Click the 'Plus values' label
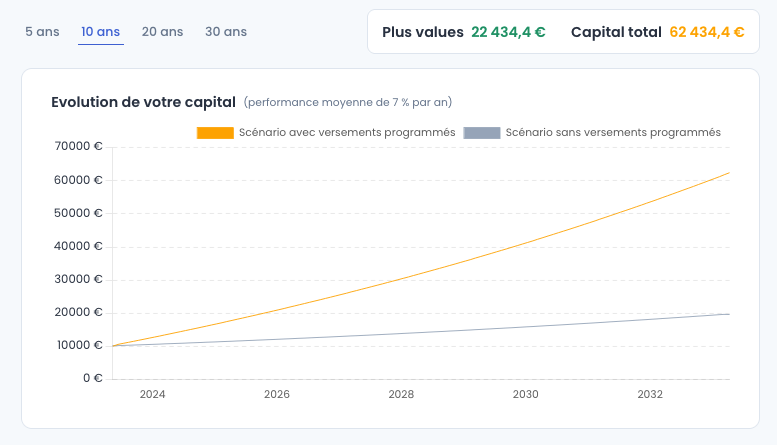 [423, 32]
